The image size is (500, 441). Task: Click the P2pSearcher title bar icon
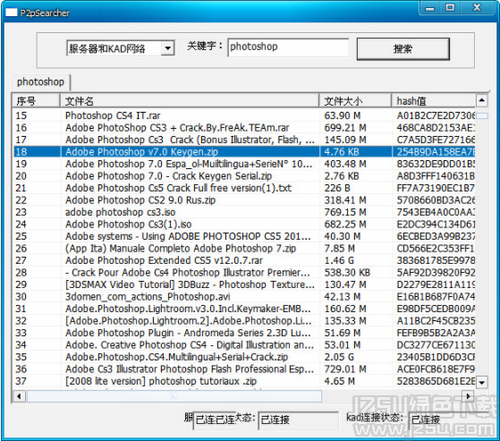click(x=11, y=13)
